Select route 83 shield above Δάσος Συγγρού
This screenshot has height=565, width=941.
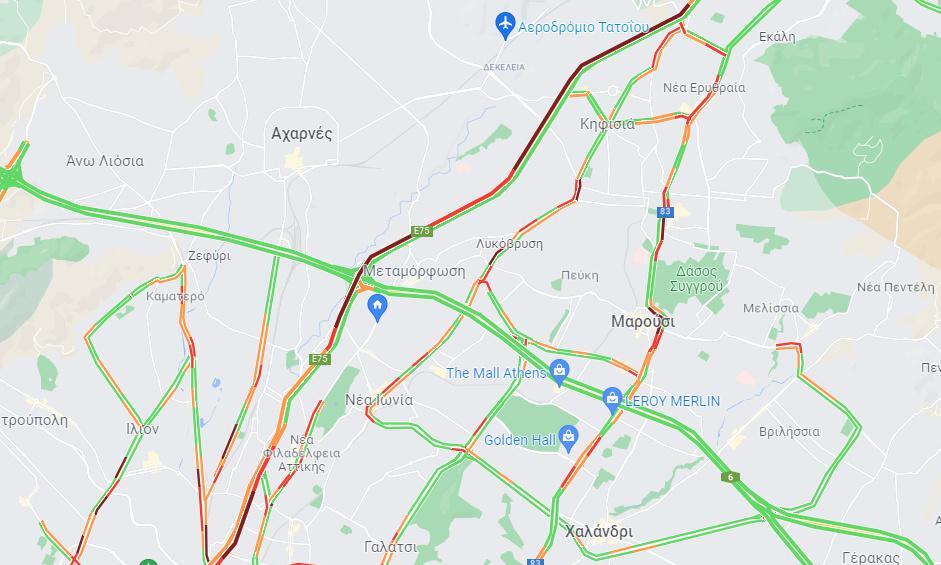point(664,211)
